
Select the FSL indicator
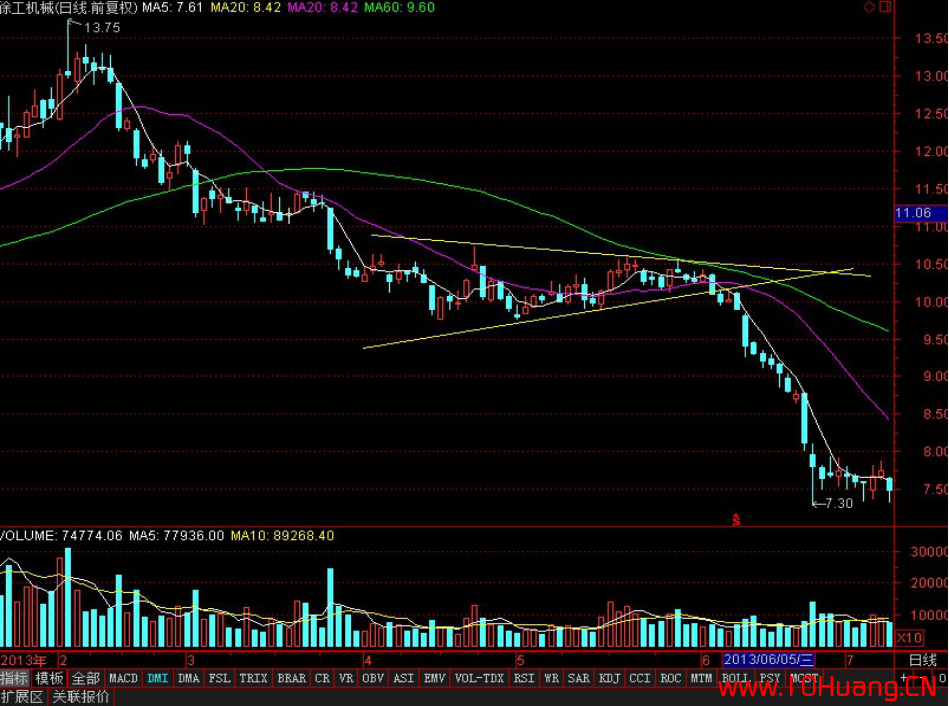[x=220, y=678]
